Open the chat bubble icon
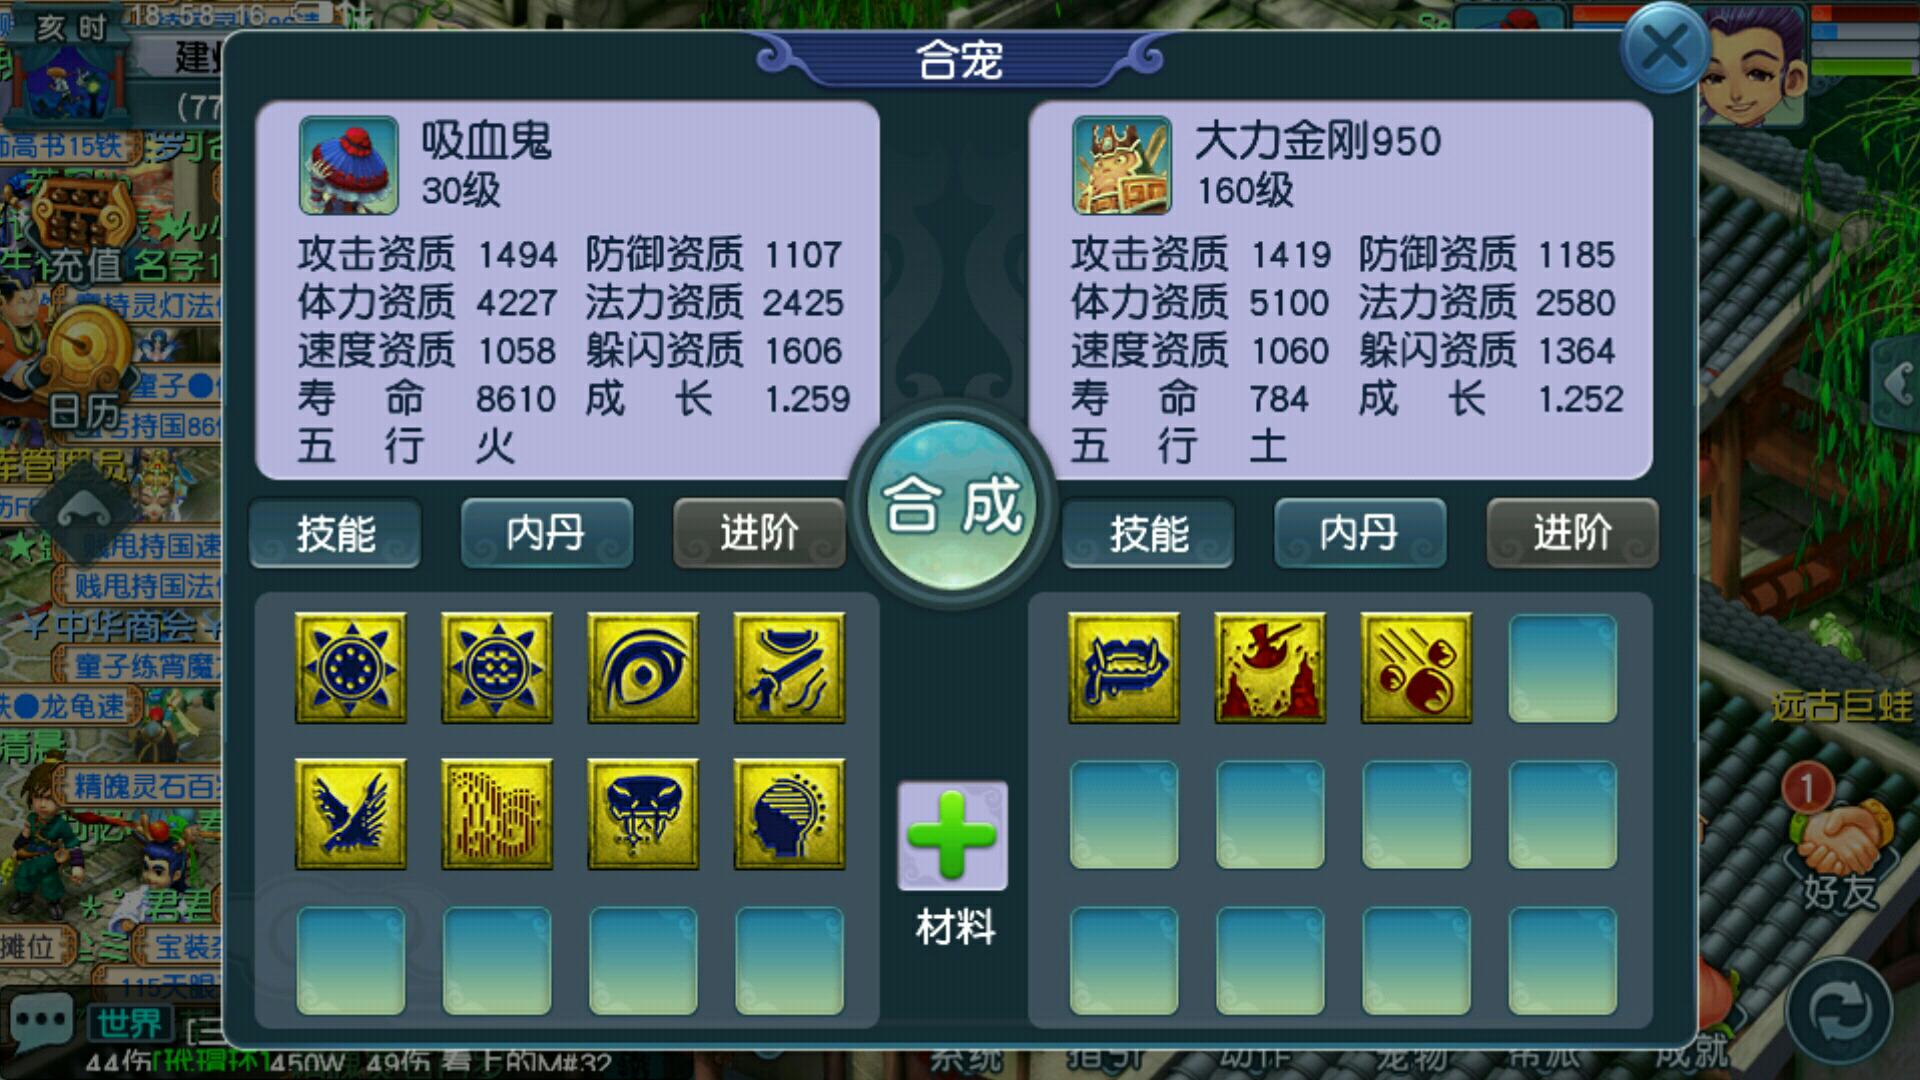Image resolution: width=1920 pixels, height=1080 pixels. tap(40, 1022)
